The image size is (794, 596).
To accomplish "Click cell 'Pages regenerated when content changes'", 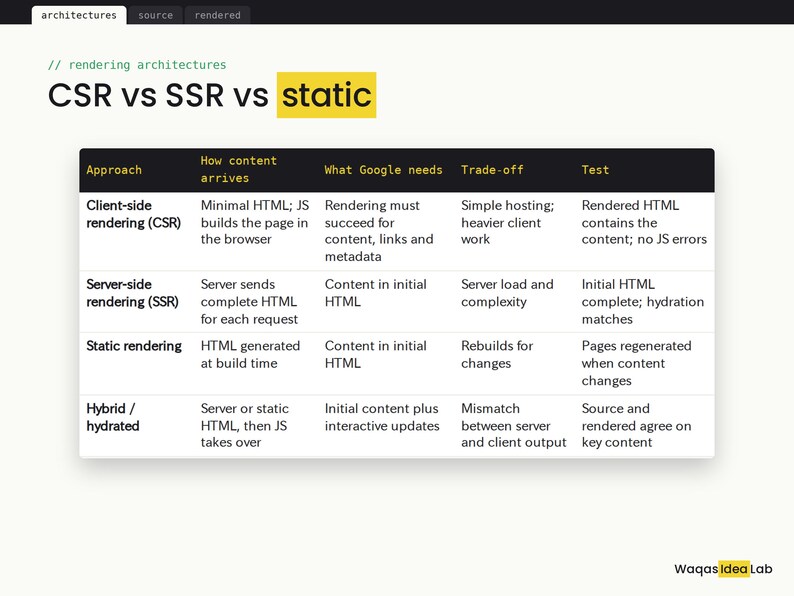I will pyautogui.click(x=637, y=363).
